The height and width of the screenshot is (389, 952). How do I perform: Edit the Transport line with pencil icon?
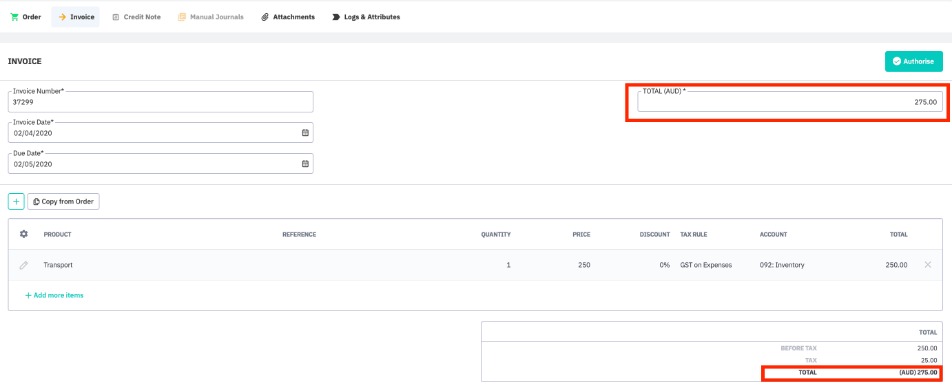[x=24, y=265]
